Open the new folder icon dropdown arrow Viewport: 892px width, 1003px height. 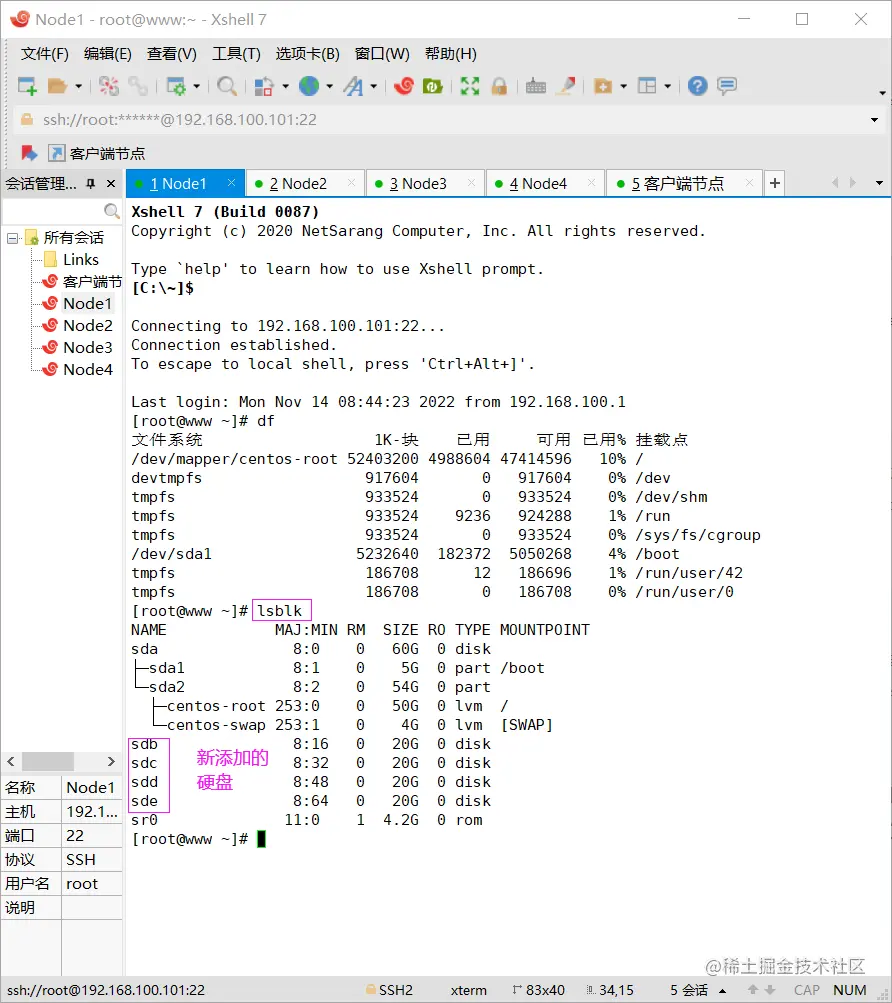[623, 86]
